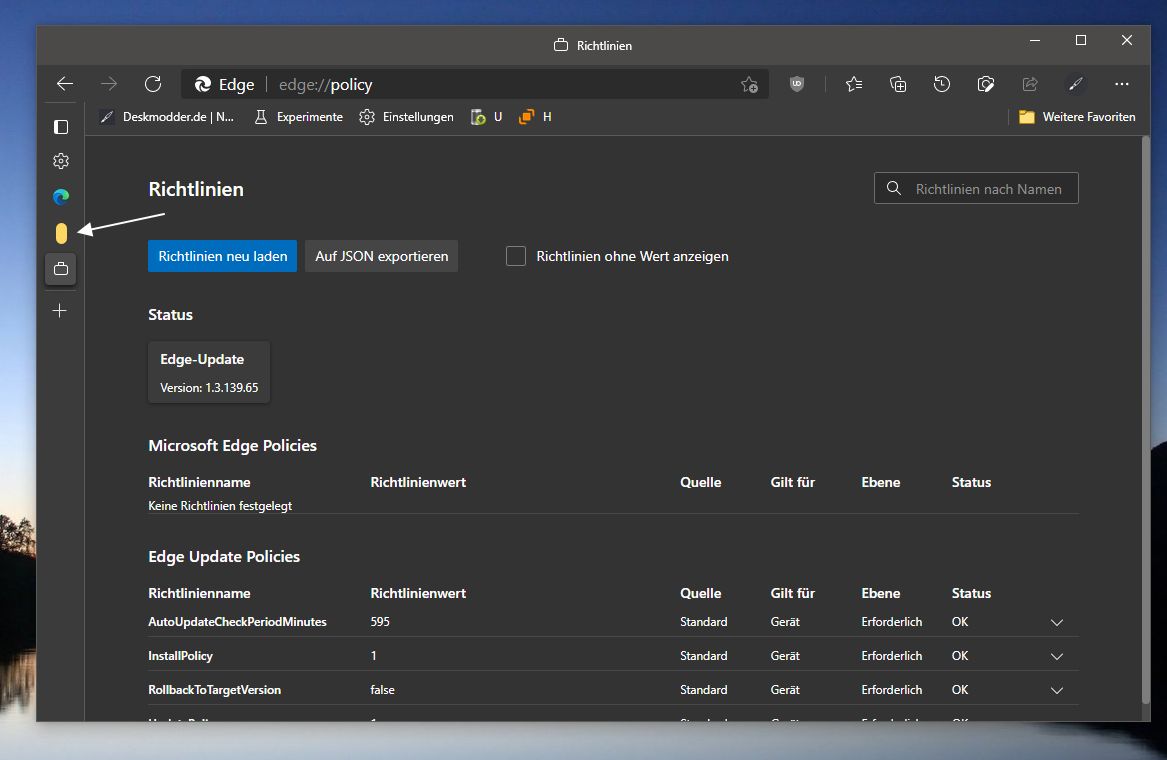1167x760 pixels.
Task: Click the Edge-Update version status card
Action: 209,372
